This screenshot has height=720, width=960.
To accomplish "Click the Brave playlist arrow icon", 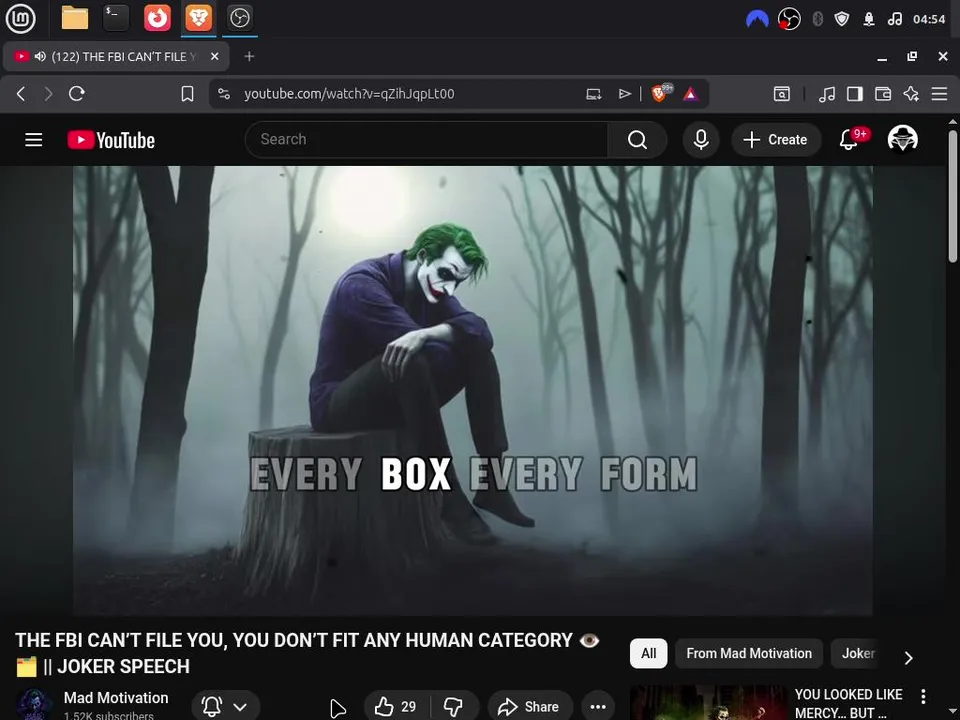I will (624, 94).
